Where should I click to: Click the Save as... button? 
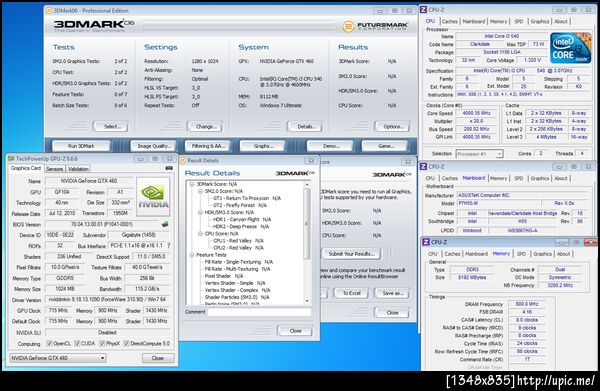392,293
